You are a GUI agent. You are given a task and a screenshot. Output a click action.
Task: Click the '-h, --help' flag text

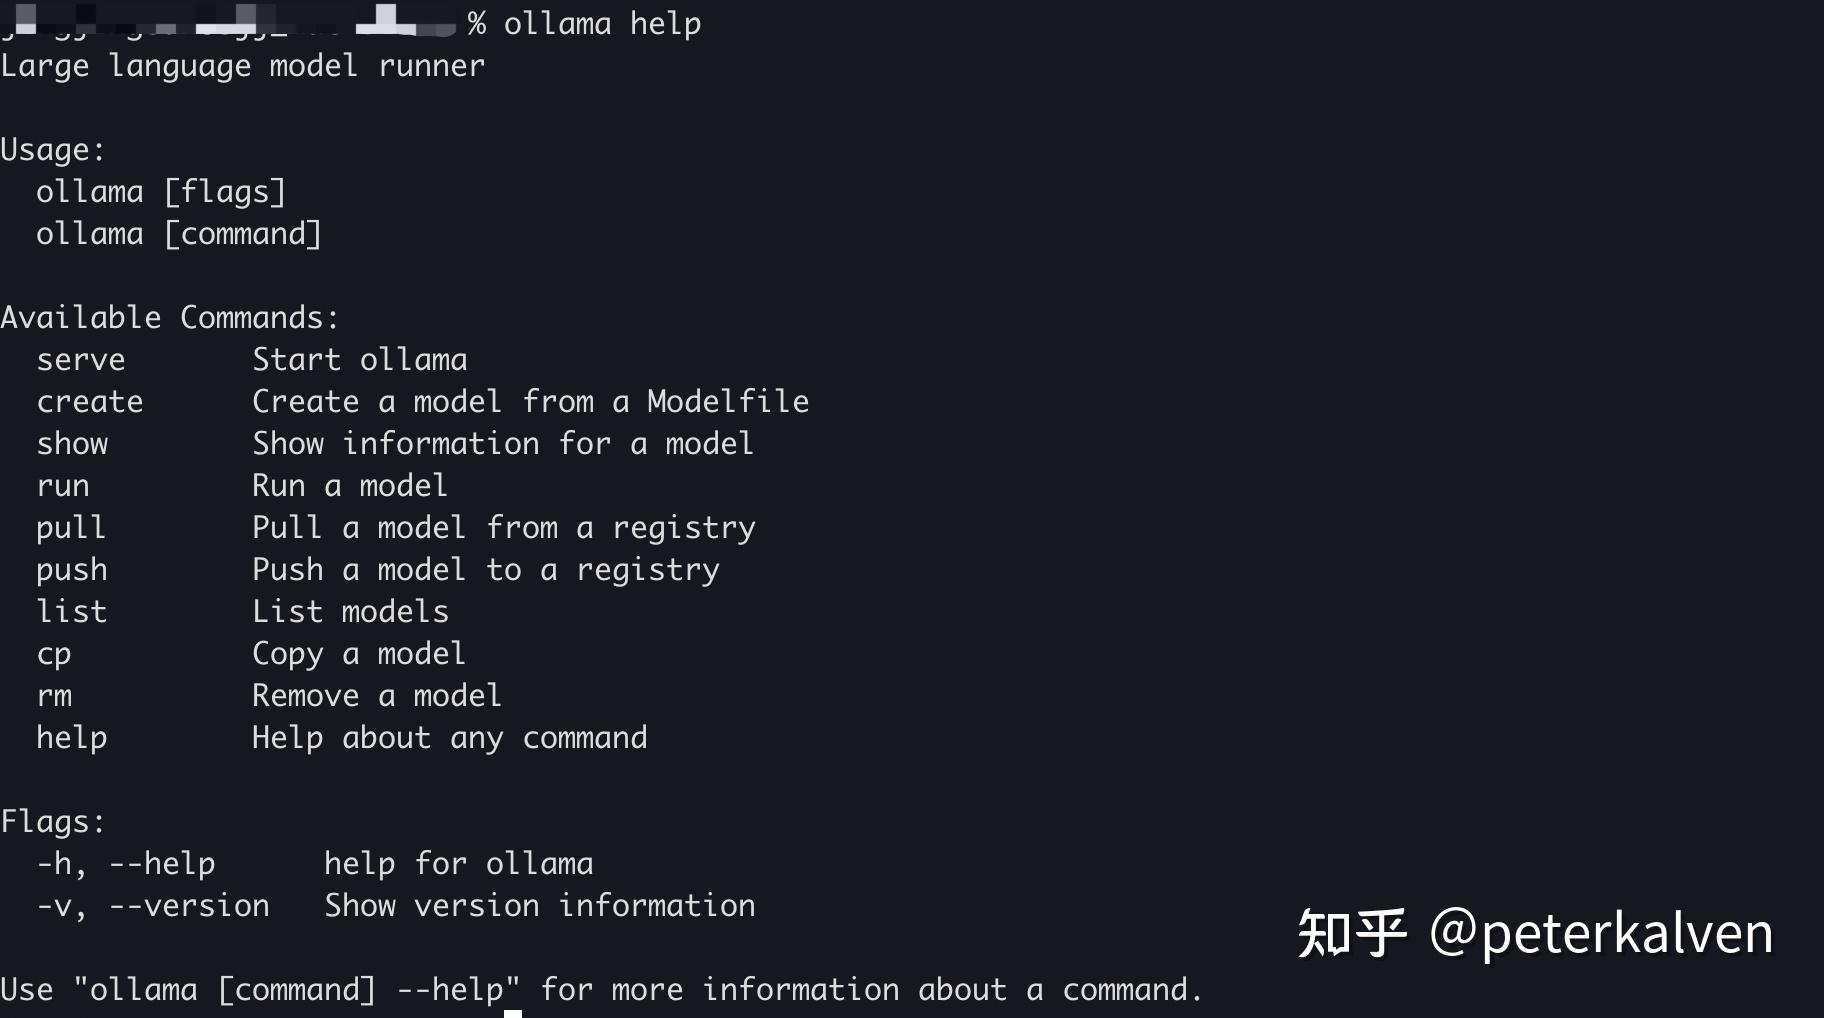click(126, 865)
